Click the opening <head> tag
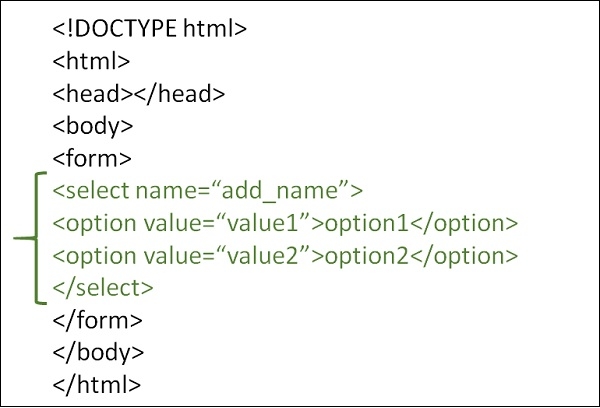This screenshot has height=408, width=600. point(88,93)
